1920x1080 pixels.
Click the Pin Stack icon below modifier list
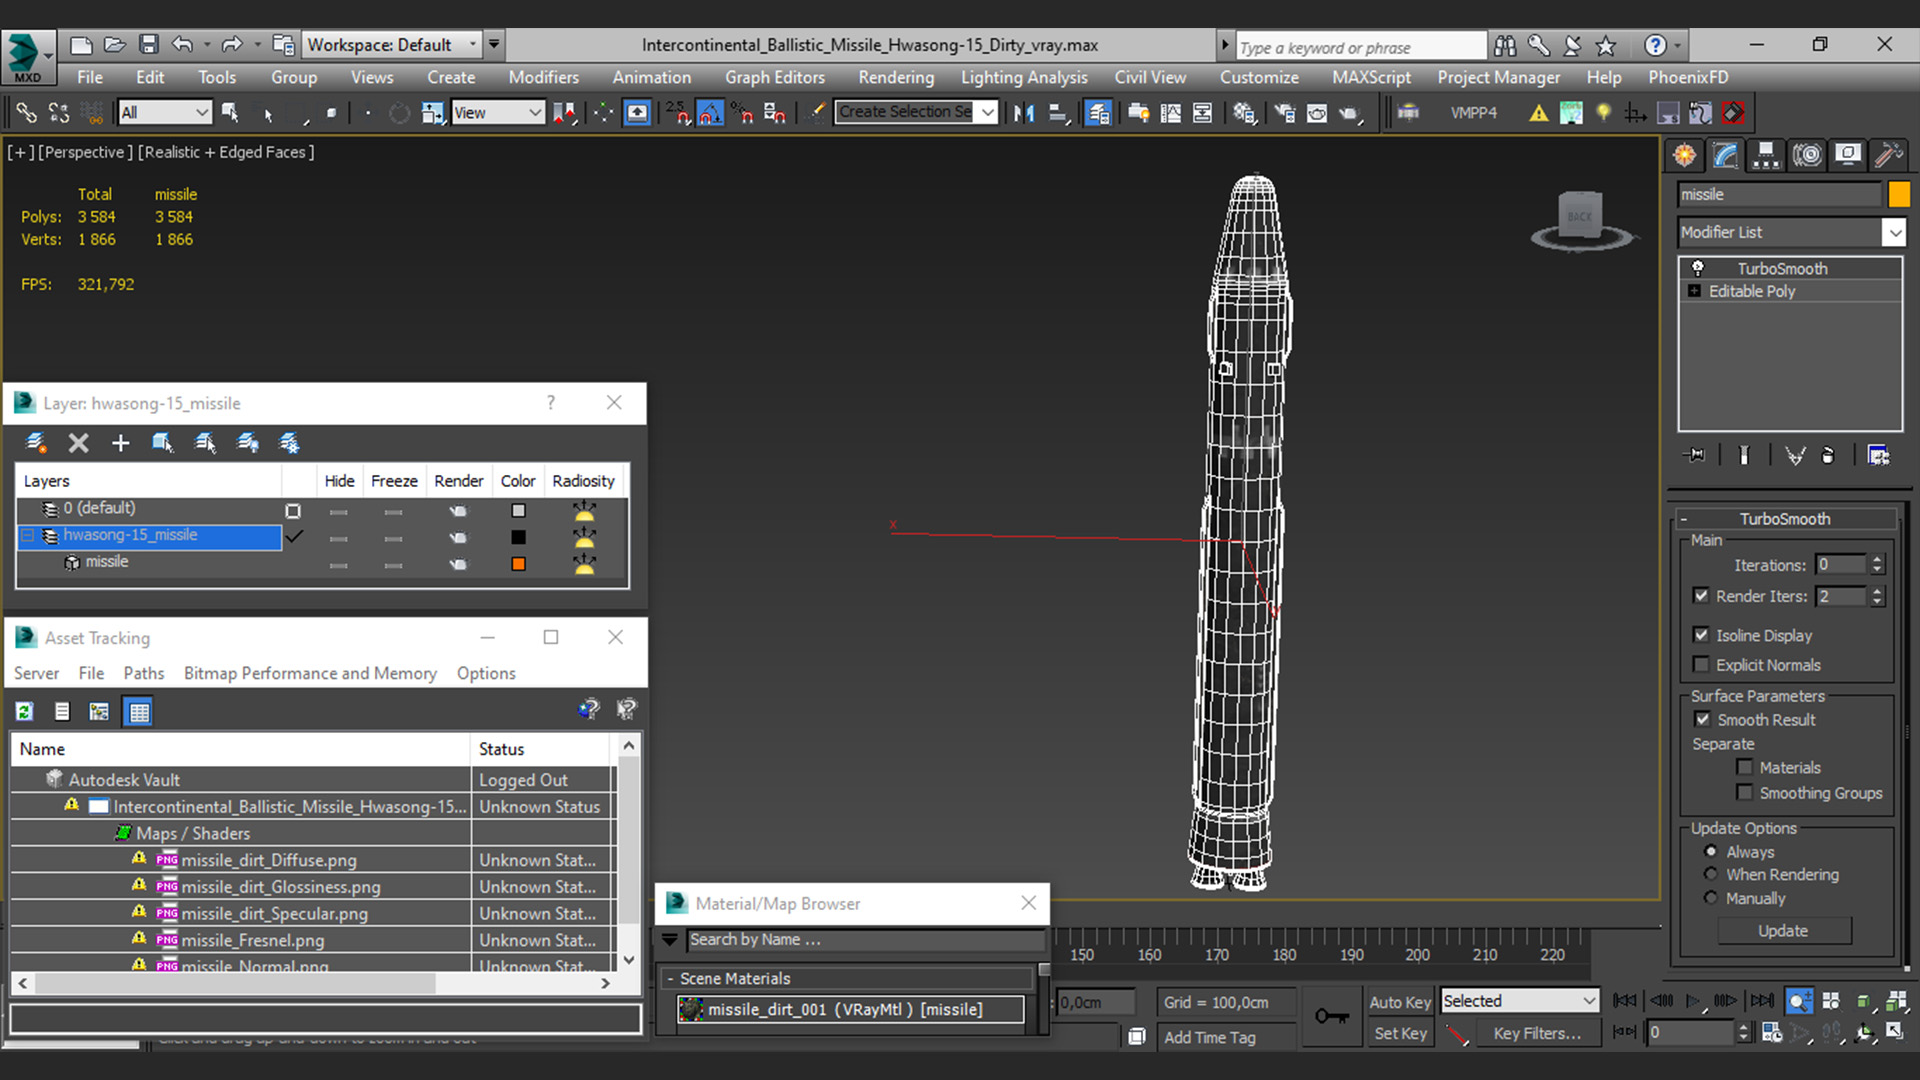coord(1695,455)
